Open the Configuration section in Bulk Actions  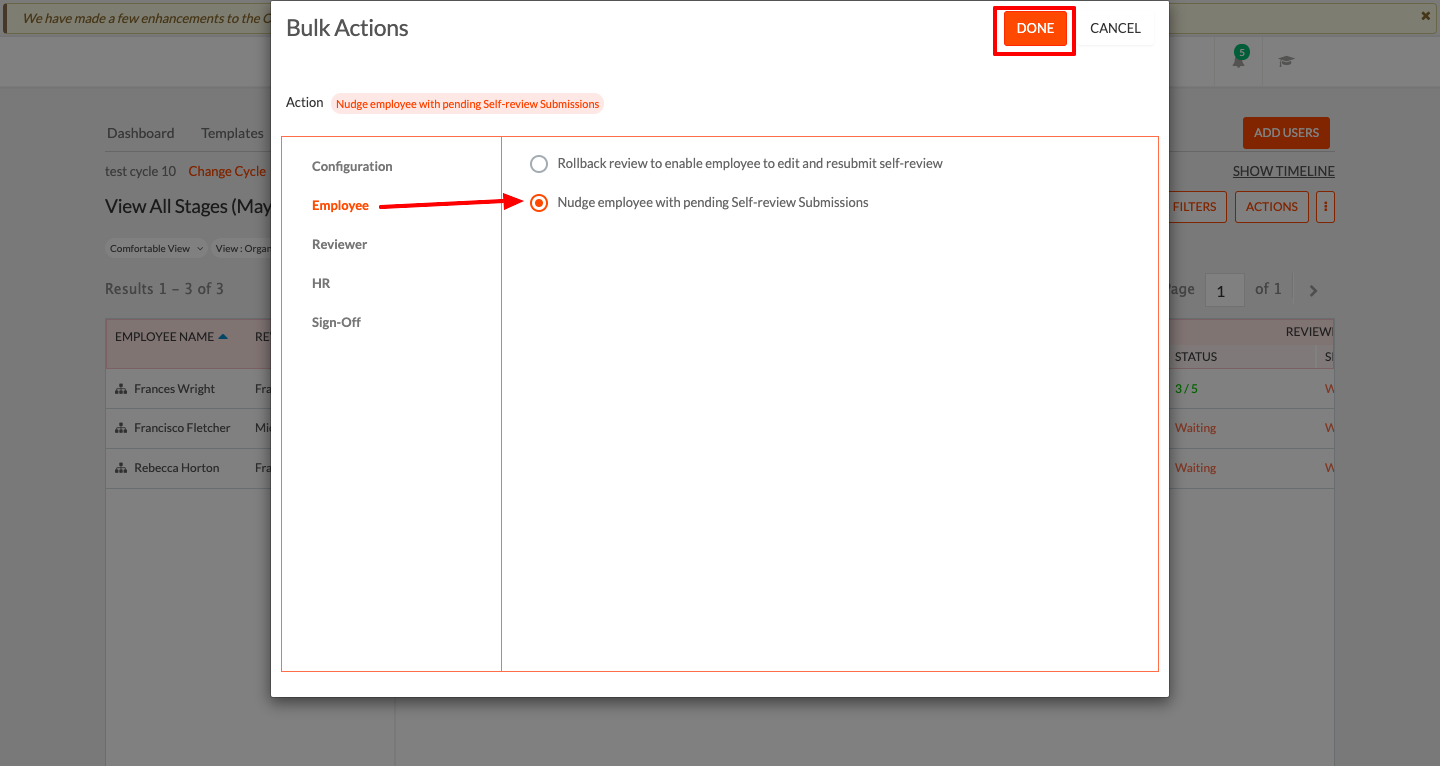click(352, 166)
